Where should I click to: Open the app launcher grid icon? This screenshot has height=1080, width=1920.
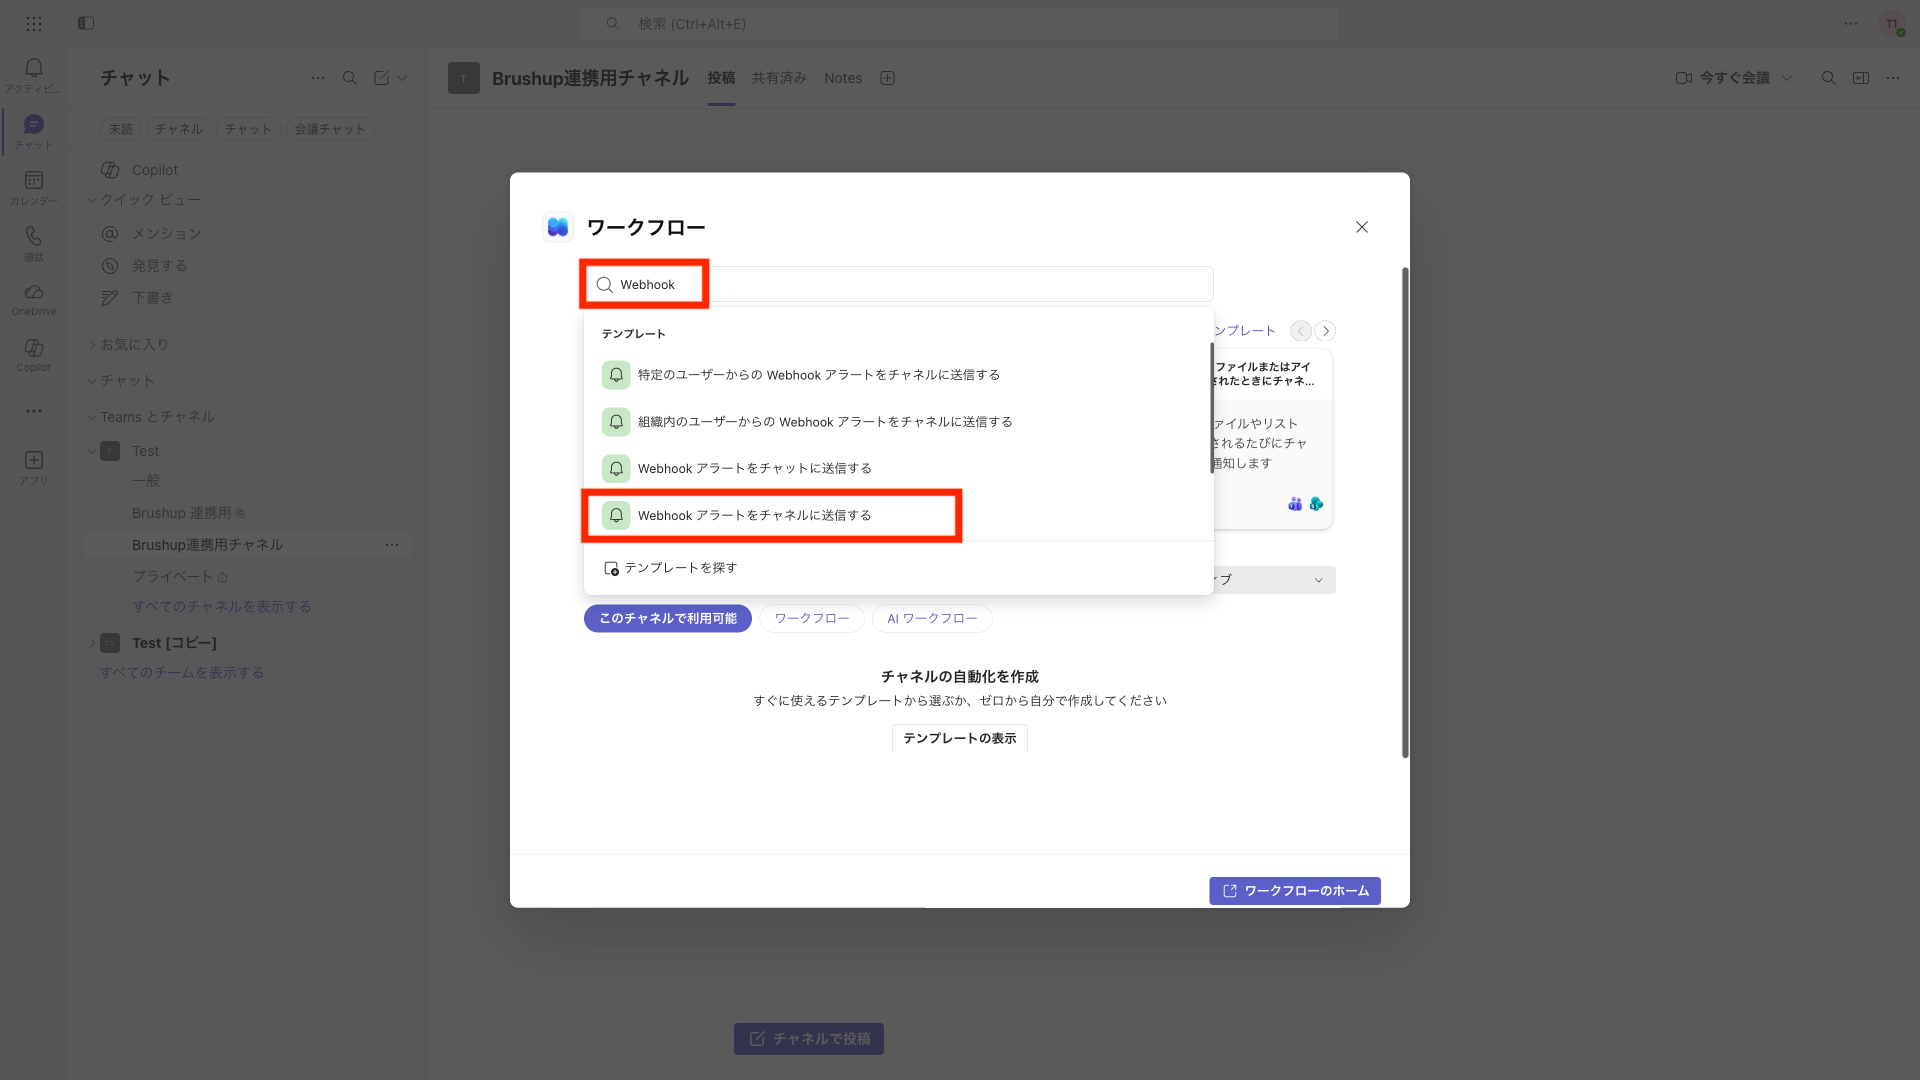pyautogui.click(x=33, y=23)
